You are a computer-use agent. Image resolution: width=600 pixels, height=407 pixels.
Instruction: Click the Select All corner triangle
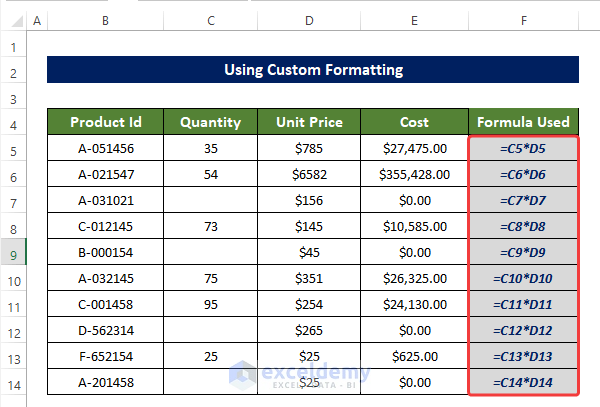pyautogui.click(x=14, y=20)
